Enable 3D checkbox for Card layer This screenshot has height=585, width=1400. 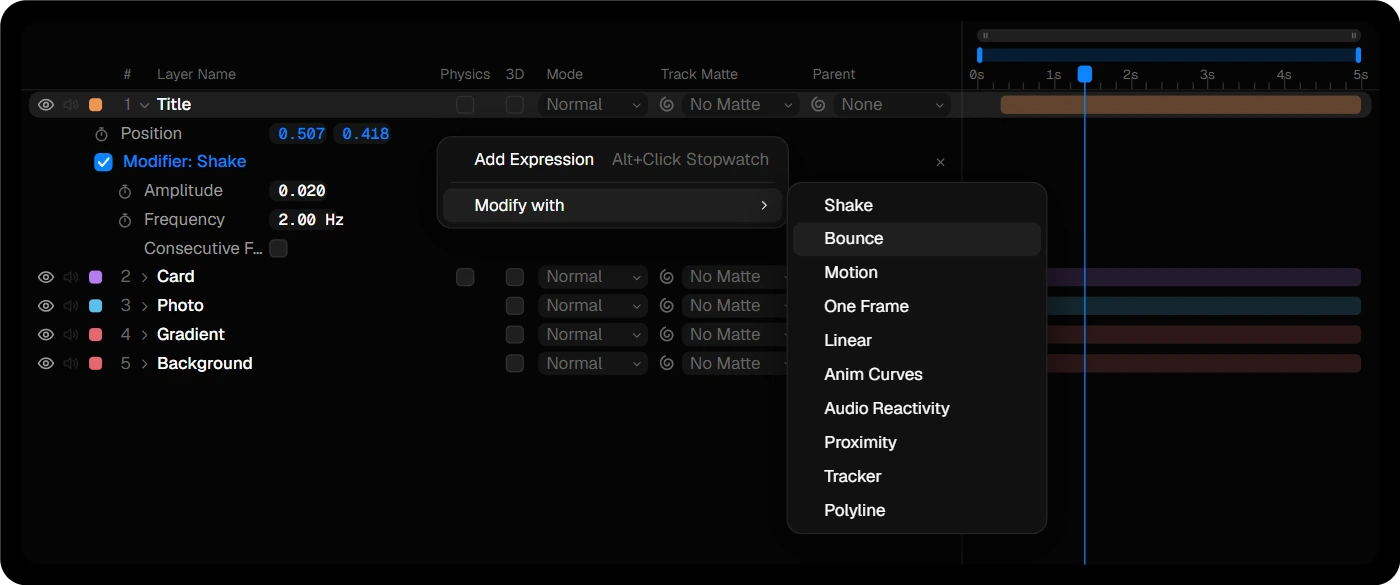tap(514, 277)
